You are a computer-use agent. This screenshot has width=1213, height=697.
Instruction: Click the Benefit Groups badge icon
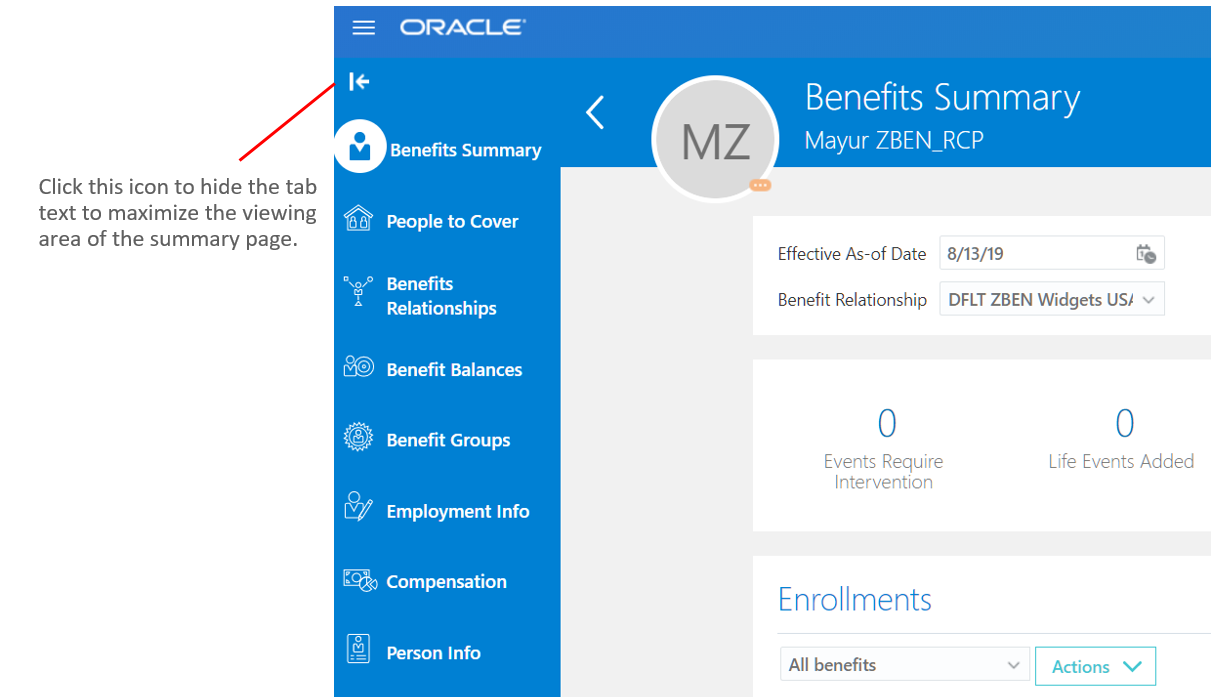click(x=358, y=438)
